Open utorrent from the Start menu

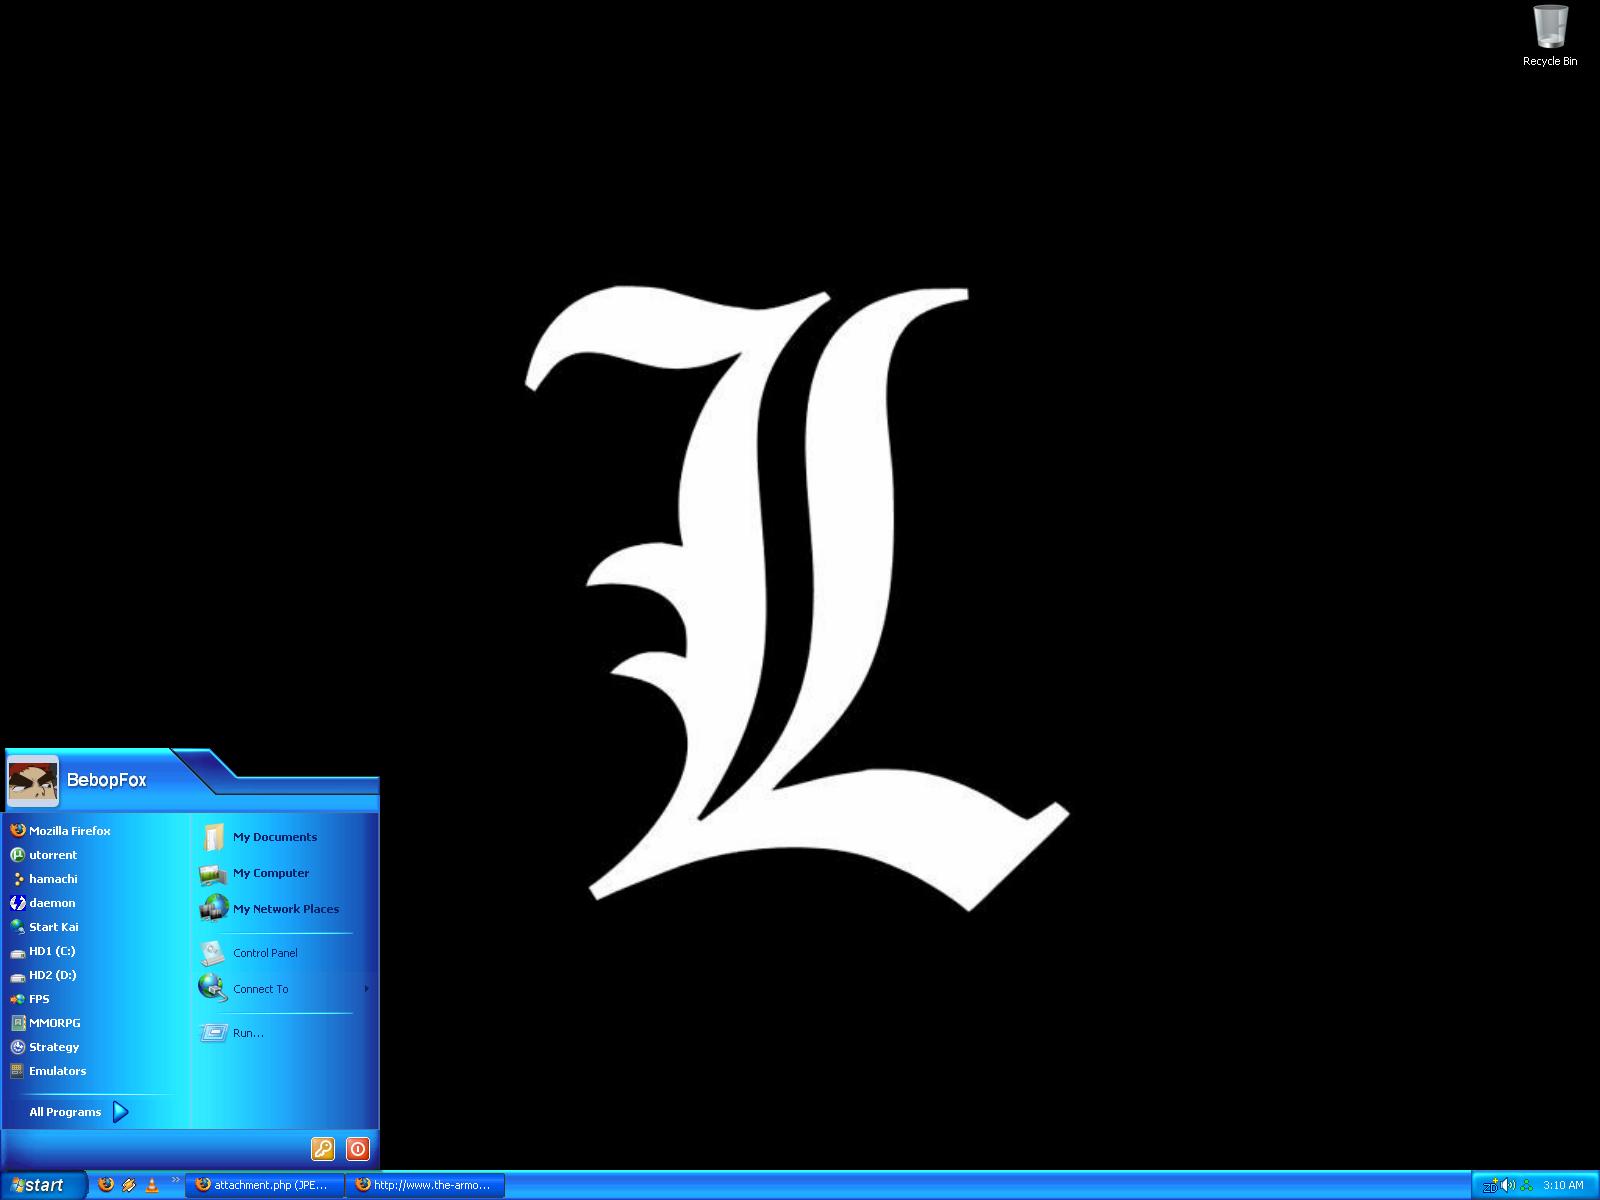(x=53, y=855)
